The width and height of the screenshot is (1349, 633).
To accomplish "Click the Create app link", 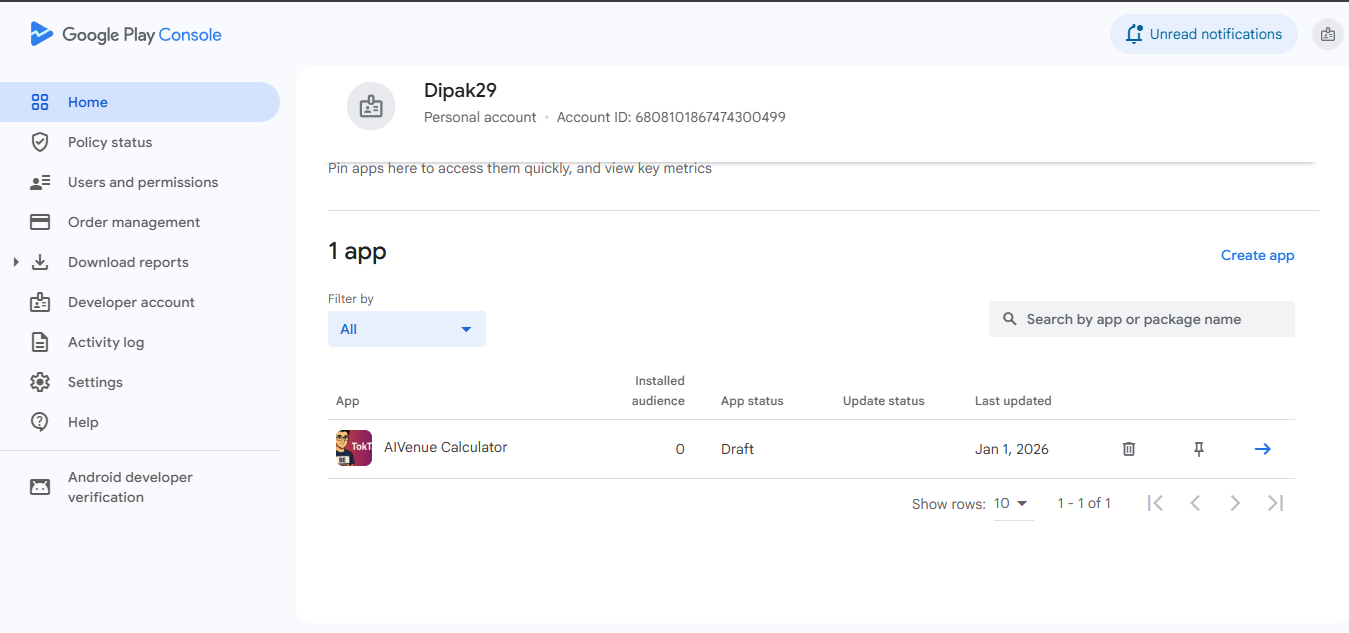I will 1257,255.
